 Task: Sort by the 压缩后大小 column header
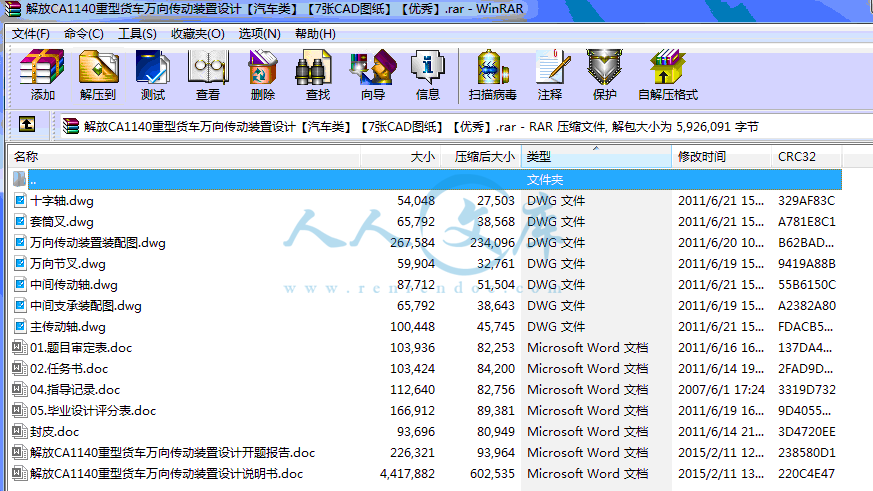coord(480,157)
